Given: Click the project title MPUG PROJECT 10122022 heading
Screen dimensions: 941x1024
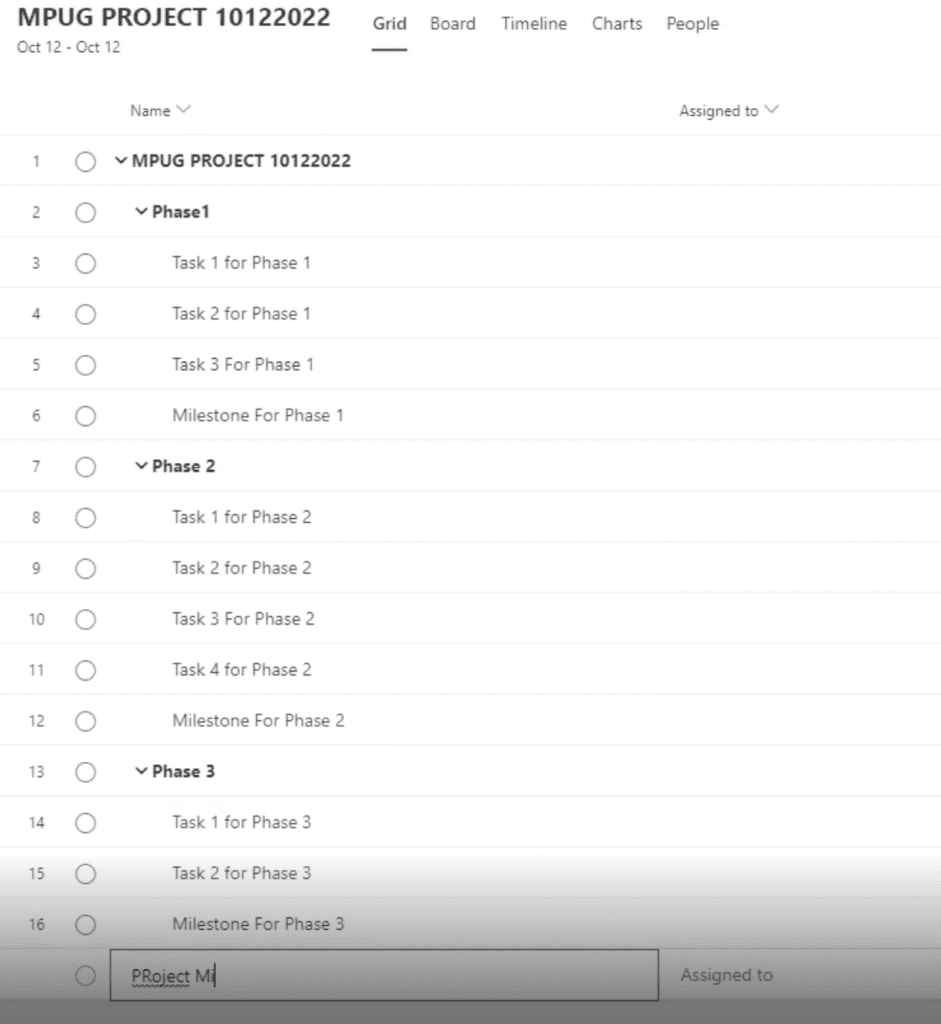Looking at the screenshot, I should (x=174, y=18).
